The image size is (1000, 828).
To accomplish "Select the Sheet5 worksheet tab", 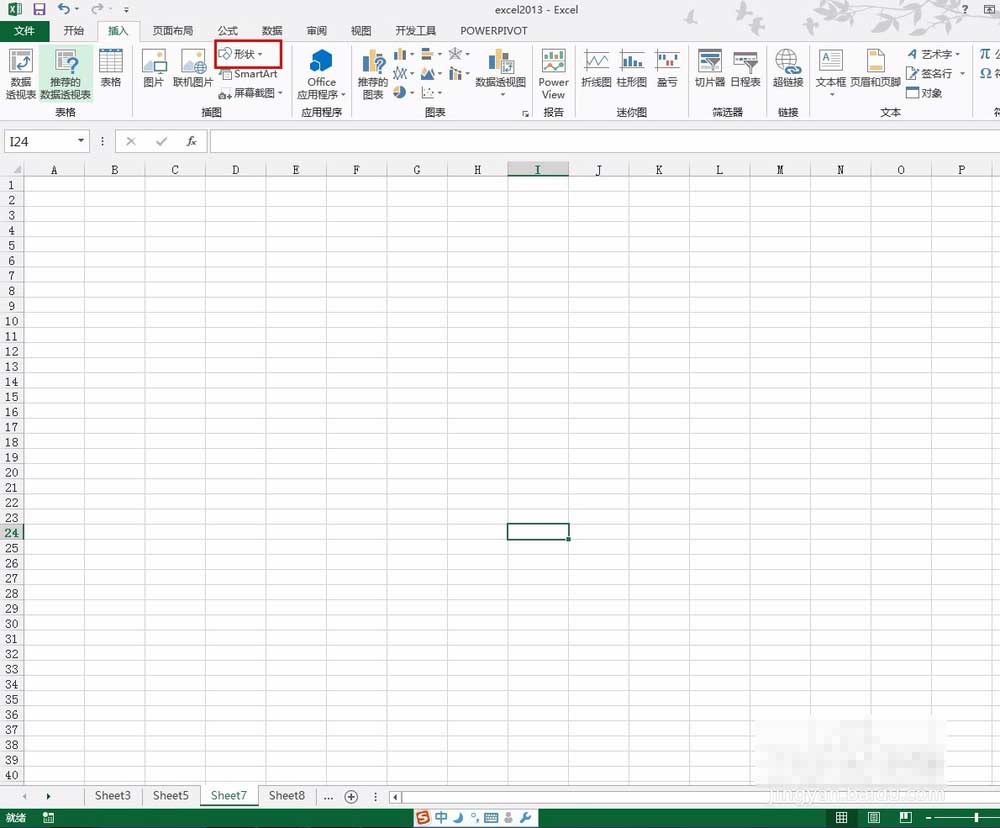I will point(170,796).
